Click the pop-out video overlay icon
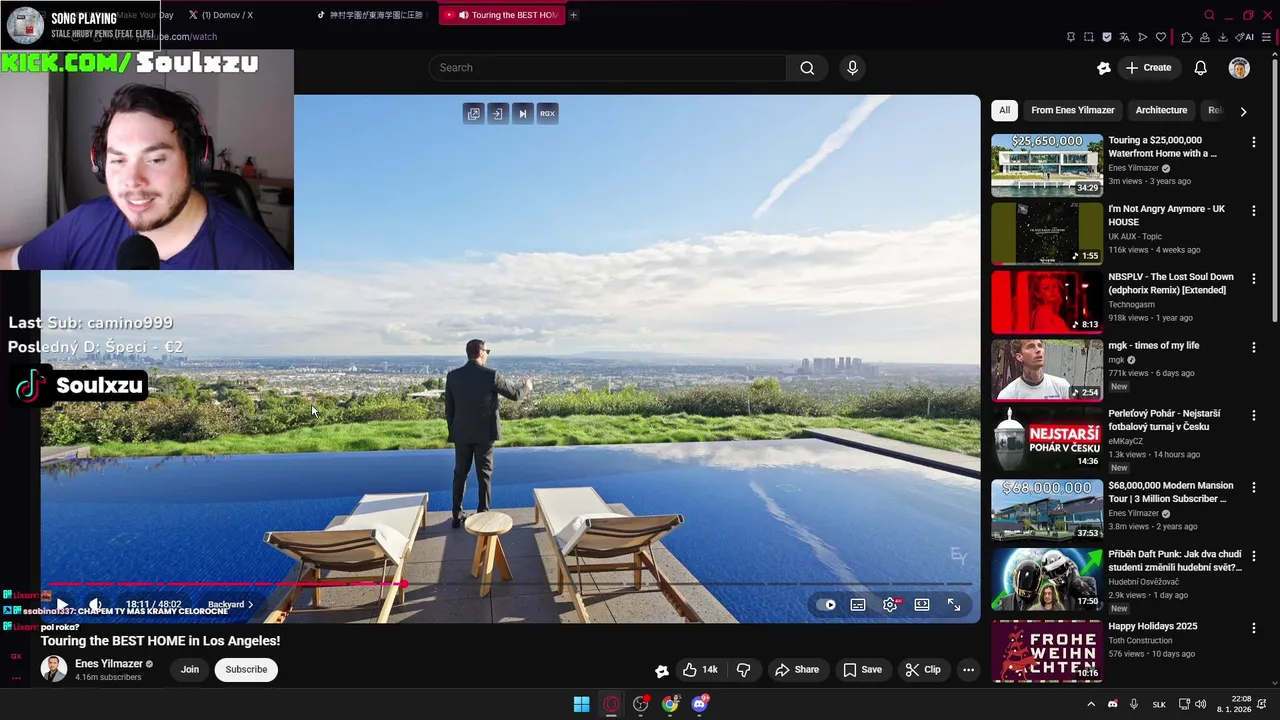 click(473, 114)
